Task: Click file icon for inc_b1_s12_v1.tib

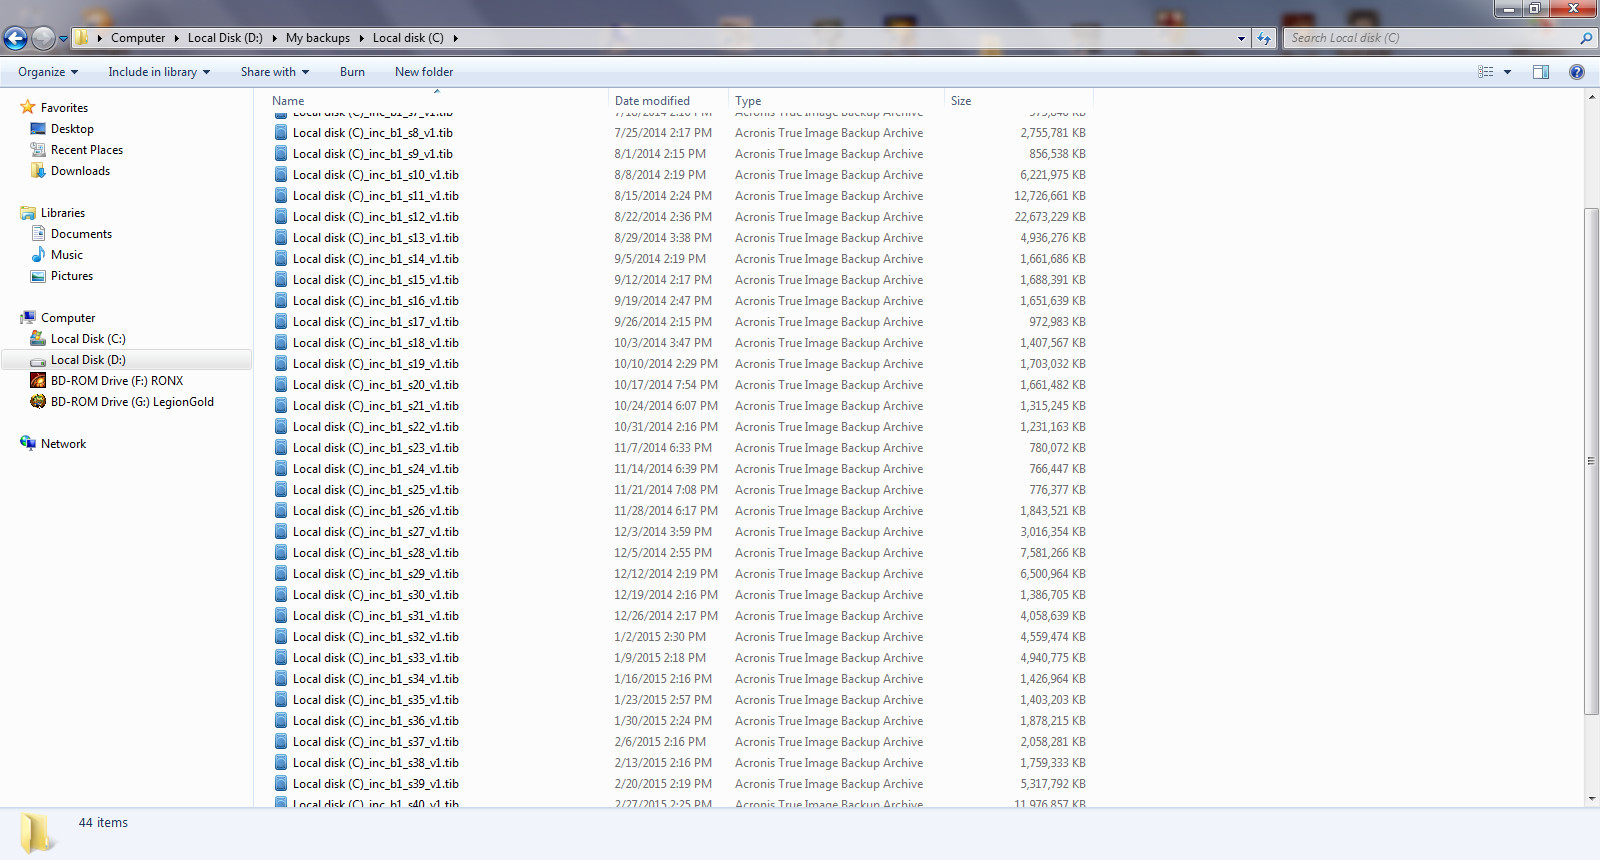Action: tap(281, 217)
